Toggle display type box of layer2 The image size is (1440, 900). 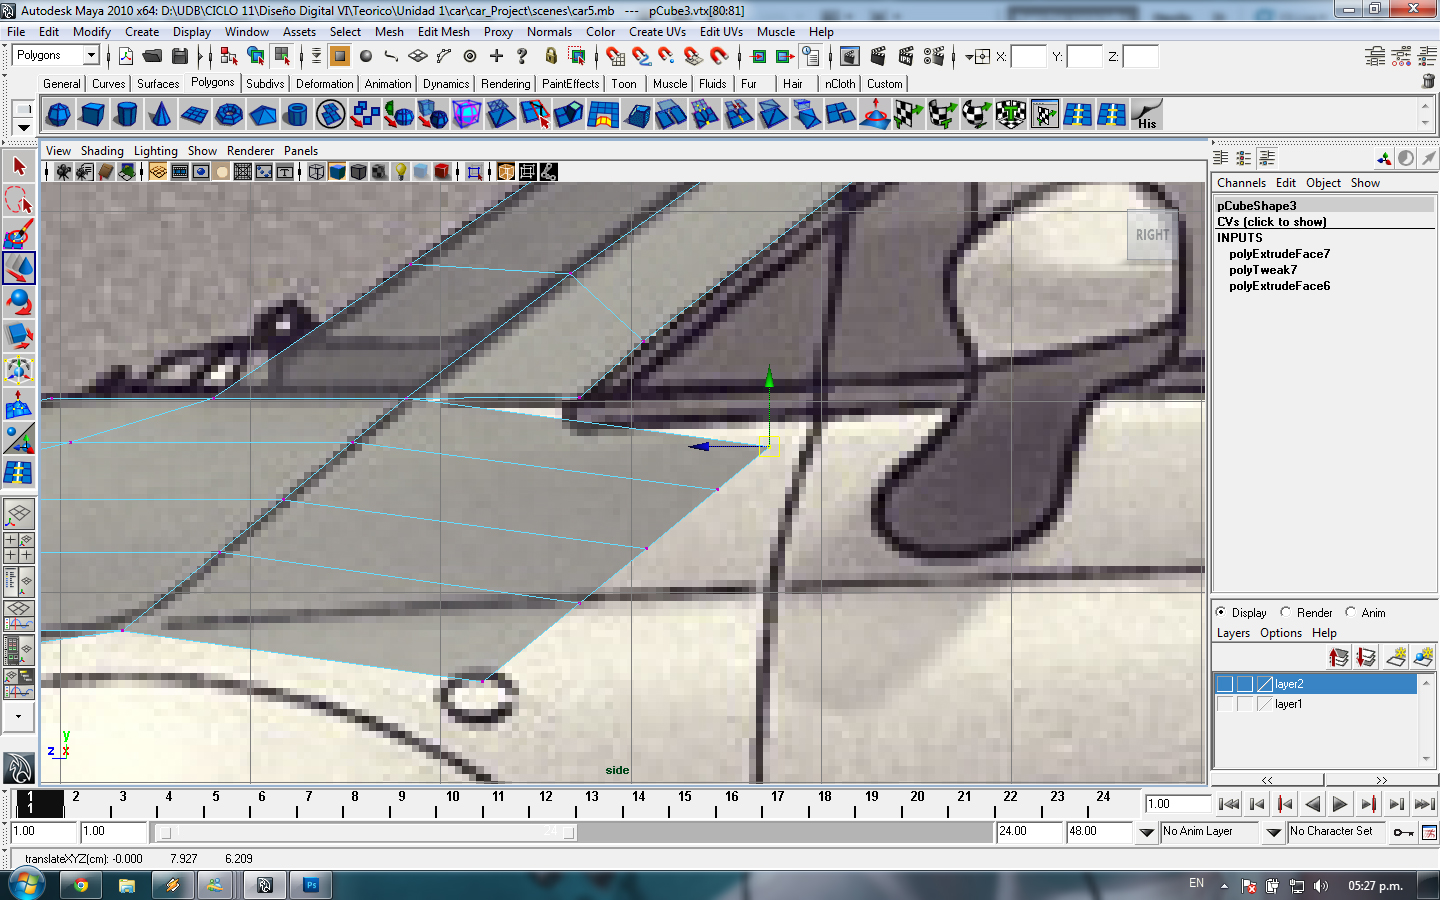tap(1245, 684)
